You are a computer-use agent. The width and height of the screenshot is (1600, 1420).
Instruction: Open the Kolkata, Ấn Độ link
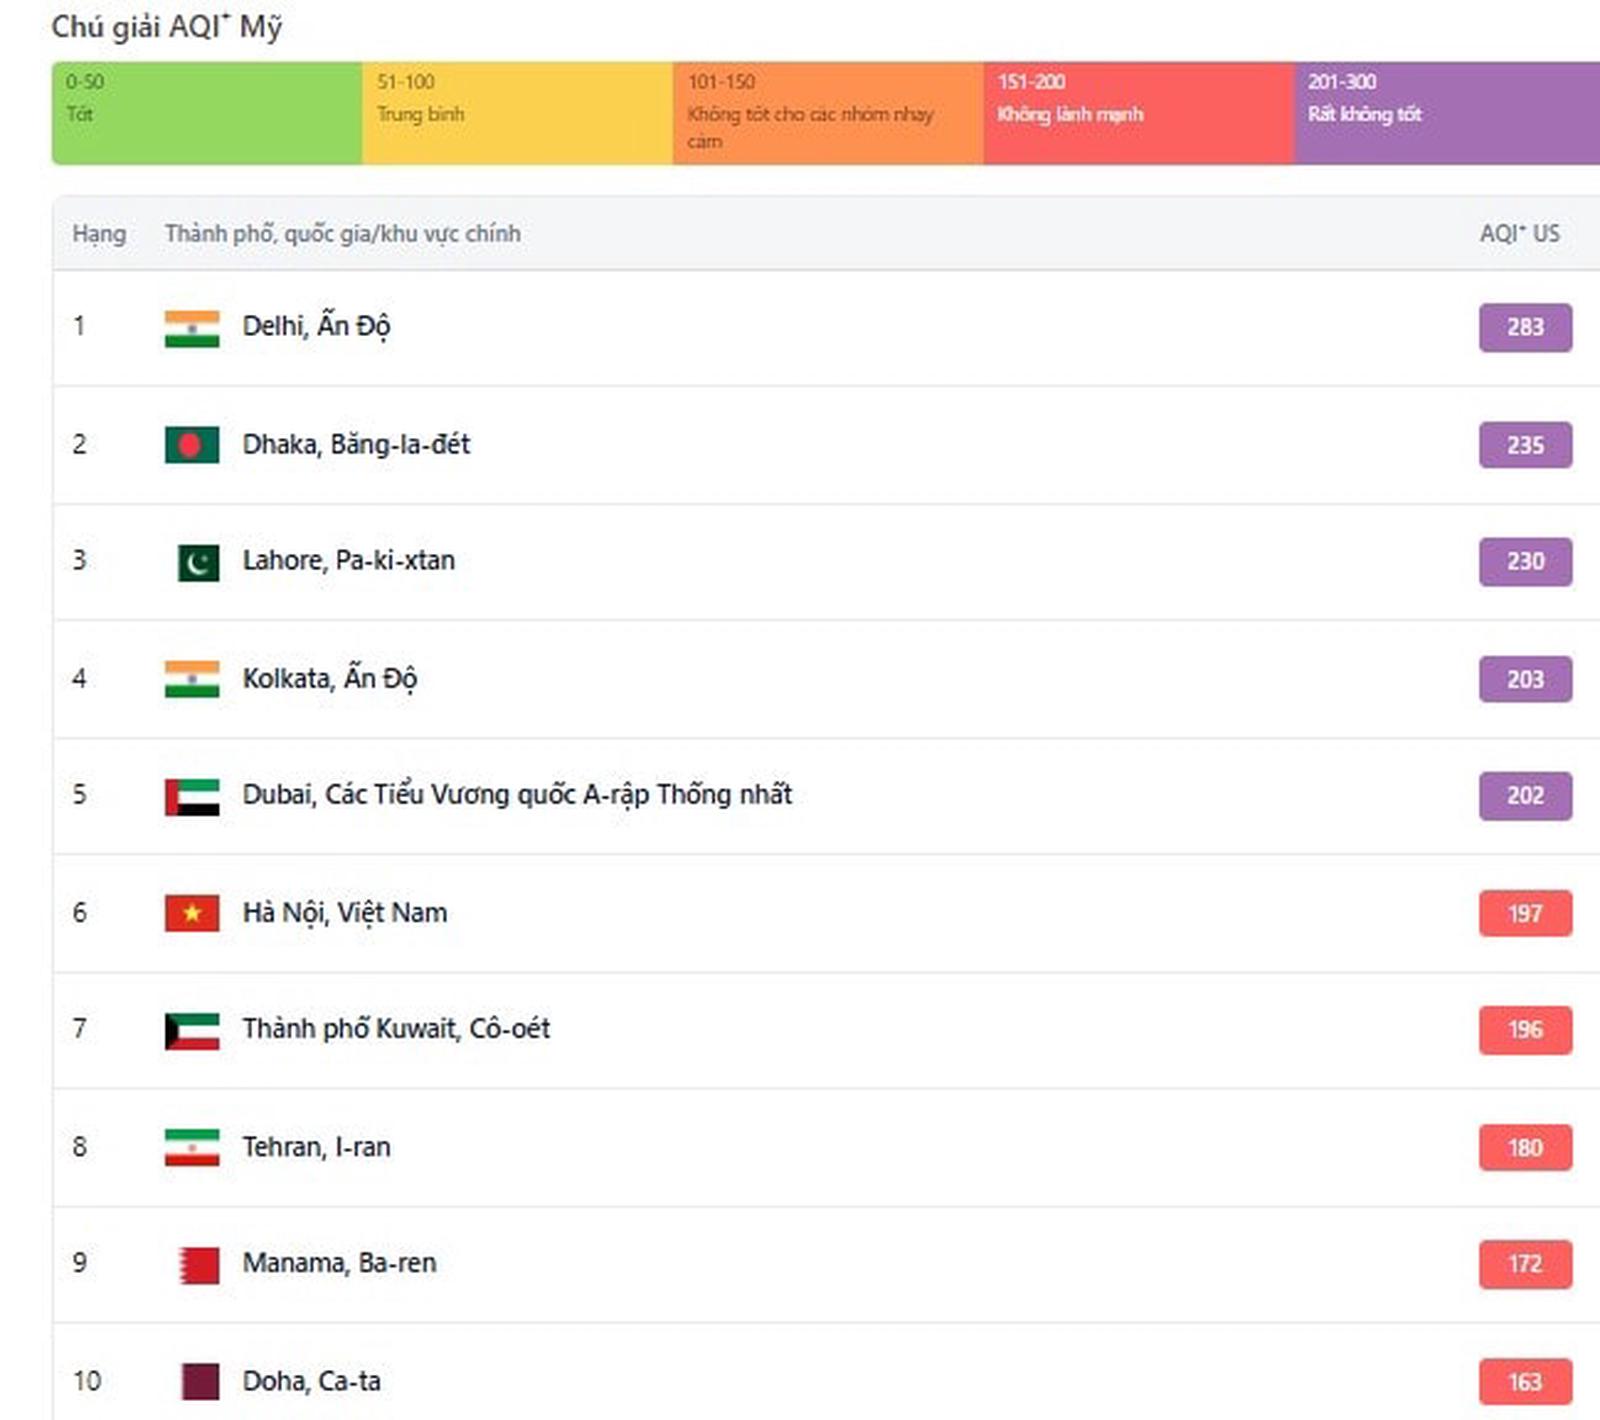pos(329,679)
